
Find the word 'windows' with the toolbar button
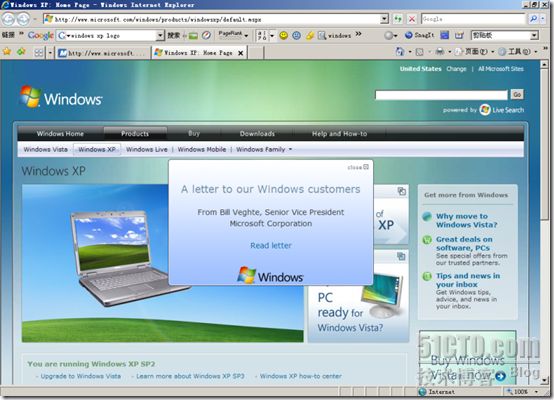click(x=334, y=35)
